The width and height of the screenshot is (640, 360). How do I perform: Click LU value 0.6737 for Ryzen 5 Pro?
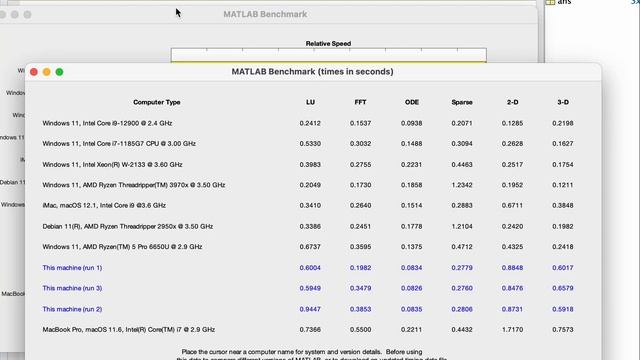(x=310, y=247)
